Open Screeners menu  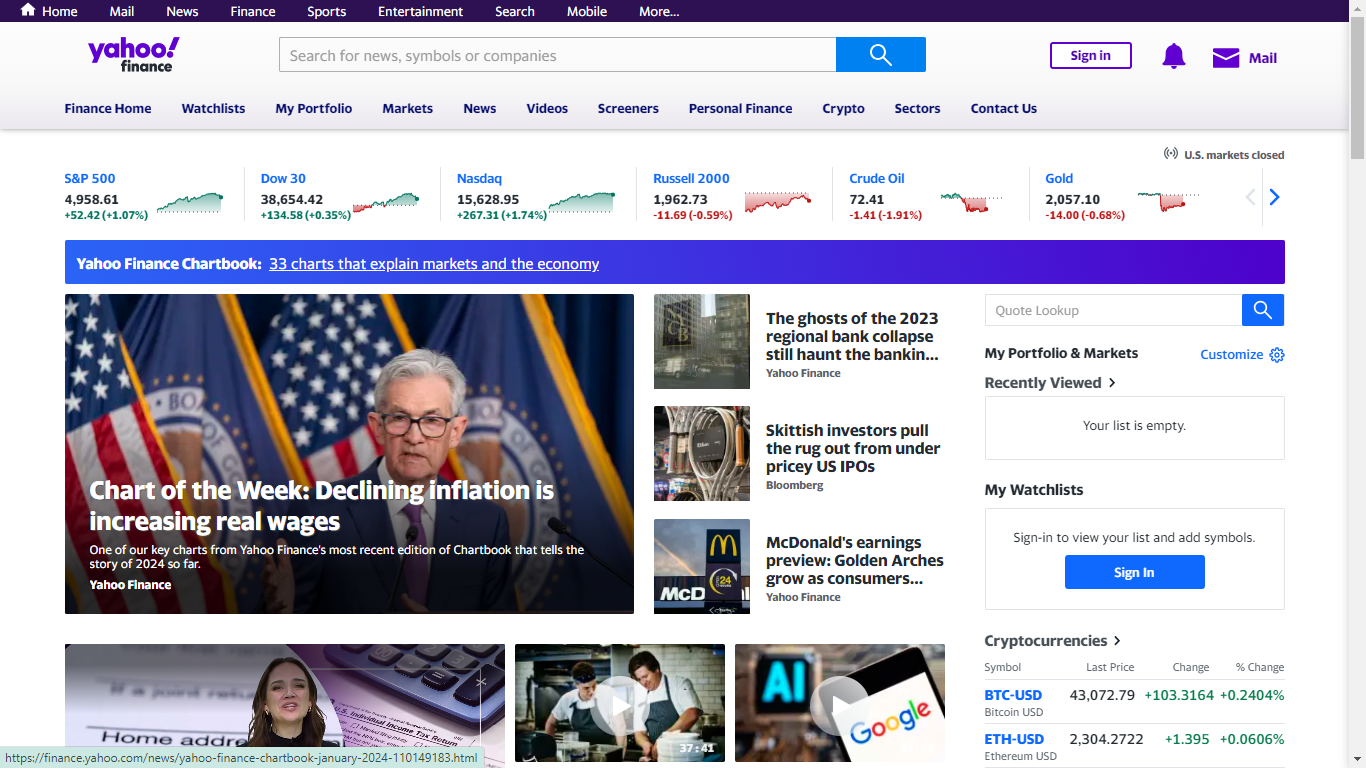tap(628, 108)
